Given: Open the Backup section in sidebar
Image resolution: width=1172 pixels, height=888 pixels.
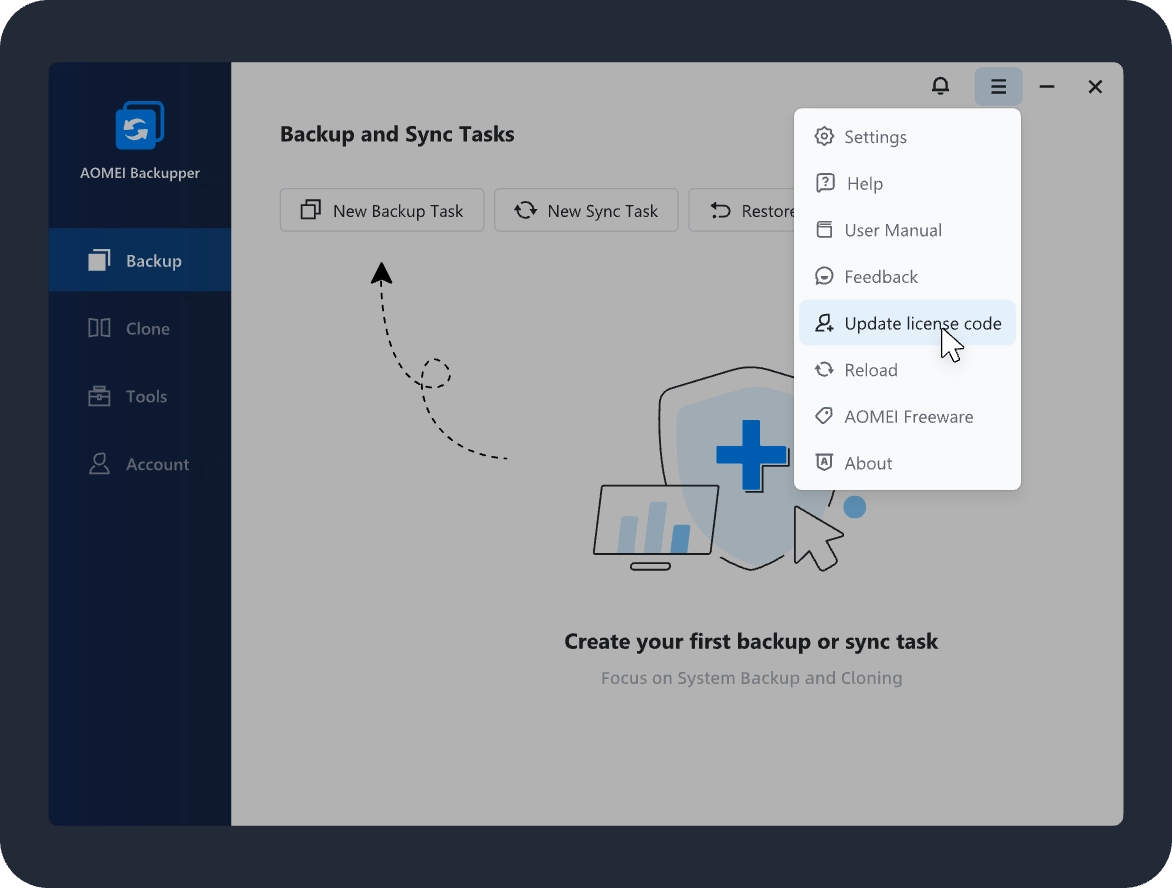Looking at the screenshot, I should tap(140, 260).
